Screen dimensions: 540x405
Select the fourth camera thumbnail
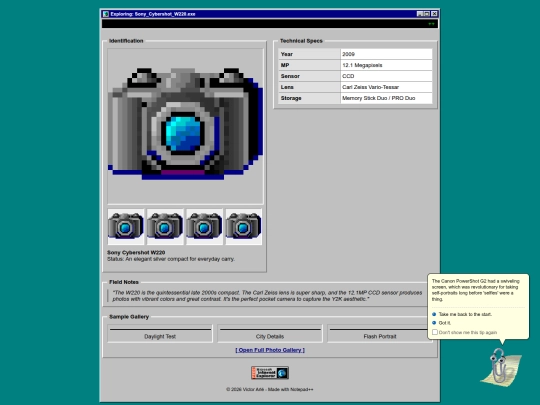[243, 227]
